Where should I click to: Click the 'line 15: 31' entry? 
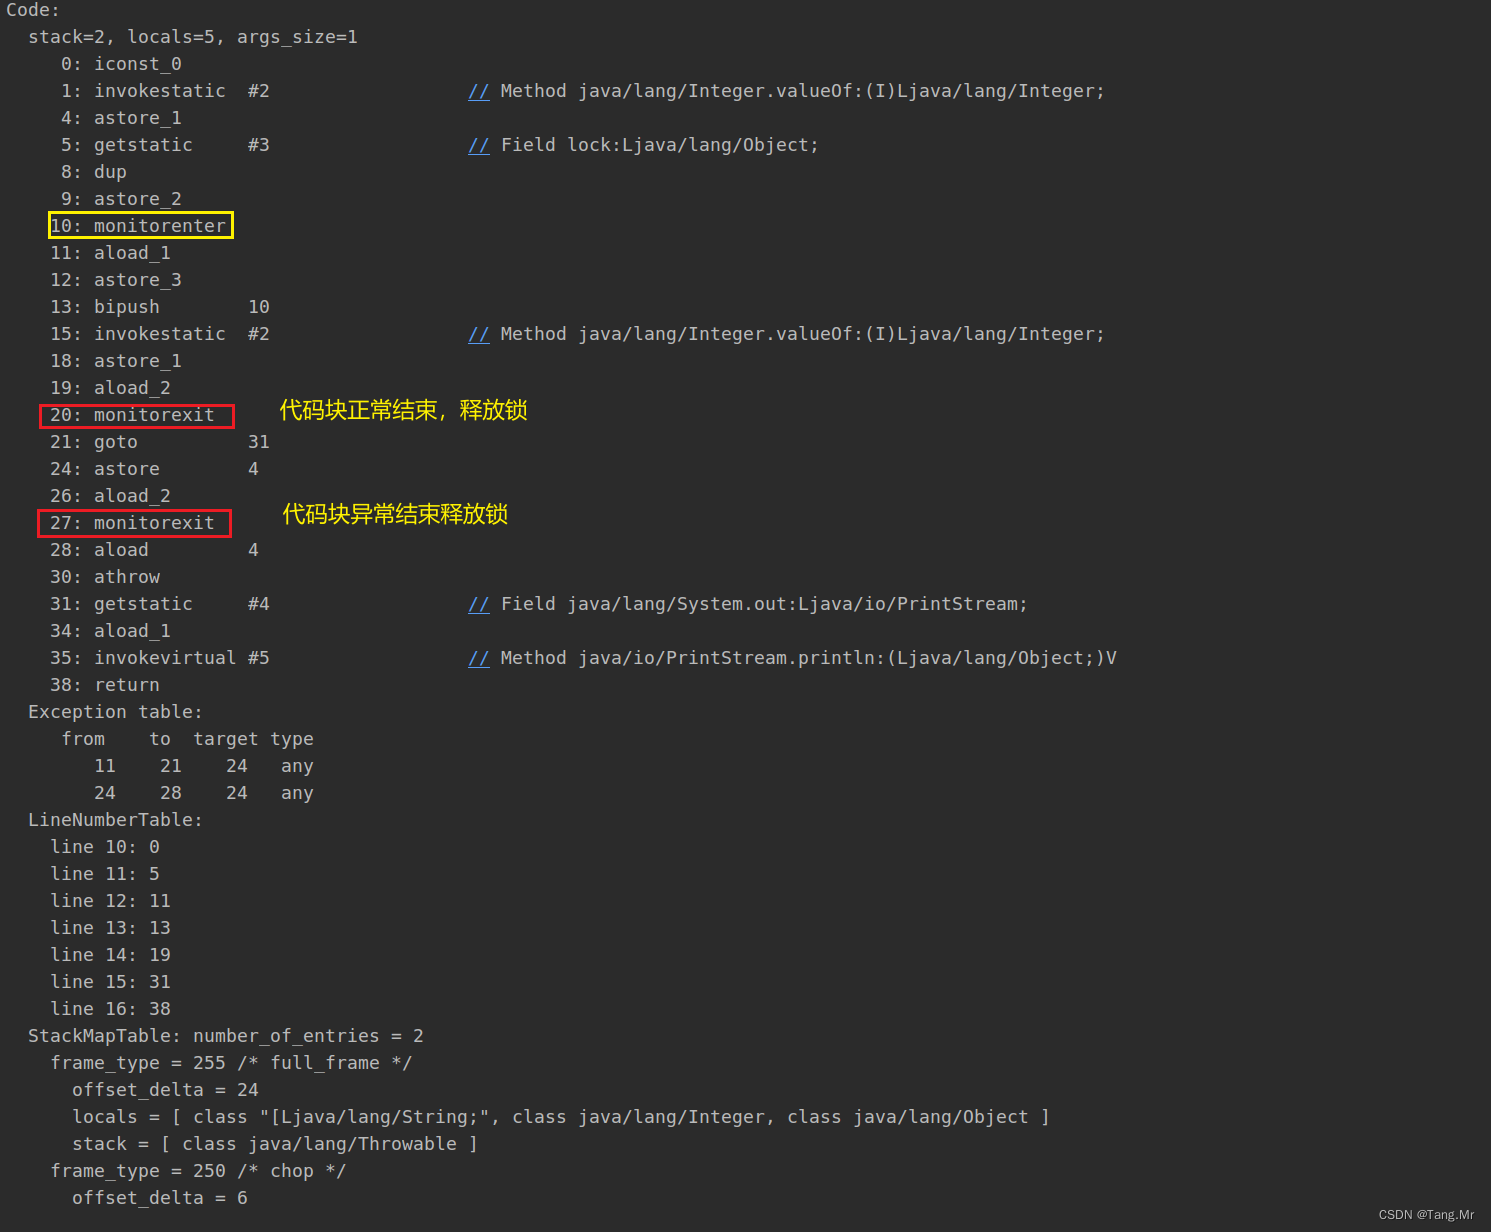point(111,982)
